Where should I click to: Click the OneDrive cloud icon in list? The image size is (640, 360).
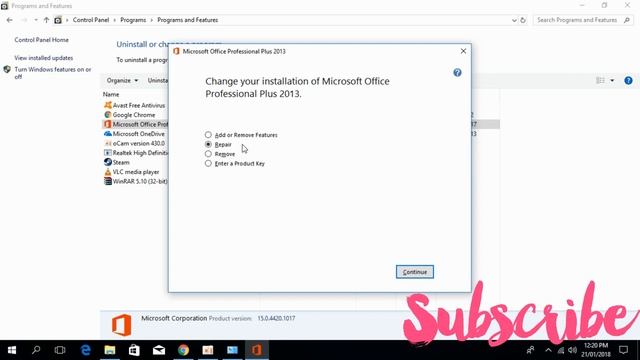(x=108, y=134)
